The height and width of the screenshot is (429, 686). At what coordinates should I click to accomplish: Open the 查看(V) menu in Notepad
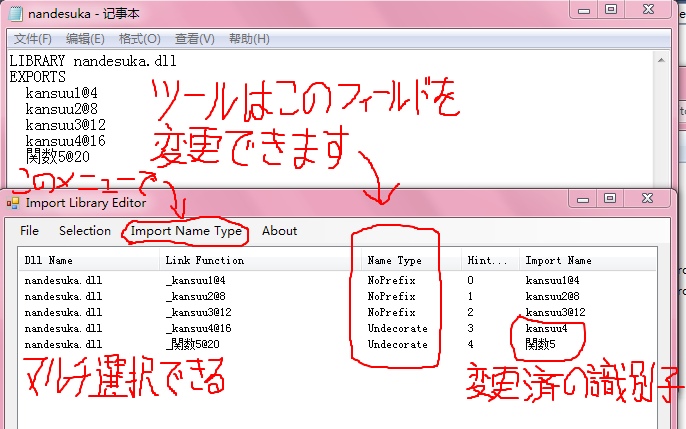pyautogui.click(x=195, y=39)
